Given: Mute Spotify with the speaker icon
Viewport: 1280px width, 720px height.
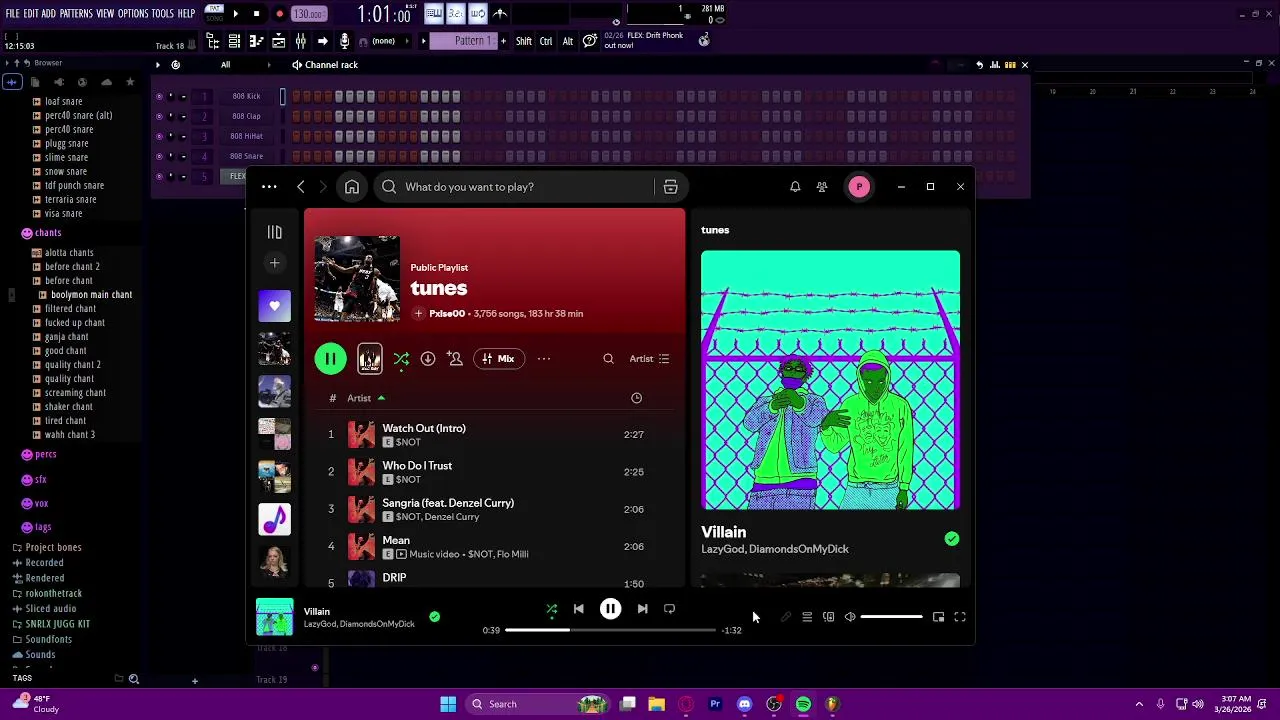Looking at the screenshot, I should [850, 617].
